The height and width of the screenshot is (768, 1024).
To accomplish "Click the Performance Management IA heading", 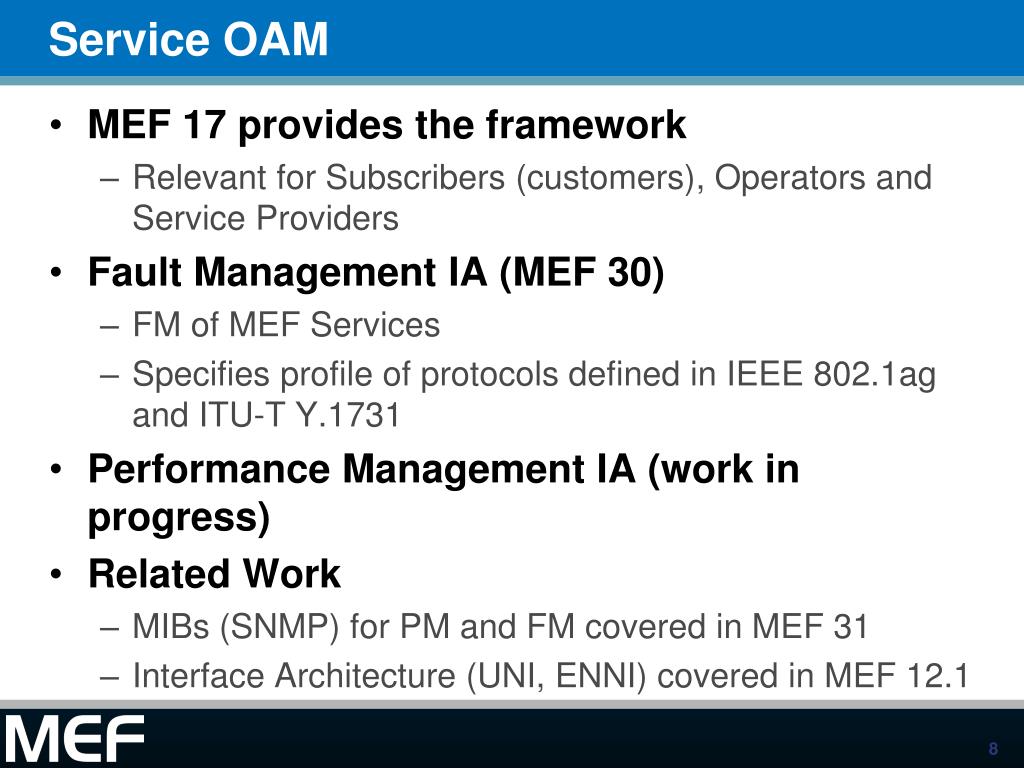I will pyautogui.click(x=443, y=493).
